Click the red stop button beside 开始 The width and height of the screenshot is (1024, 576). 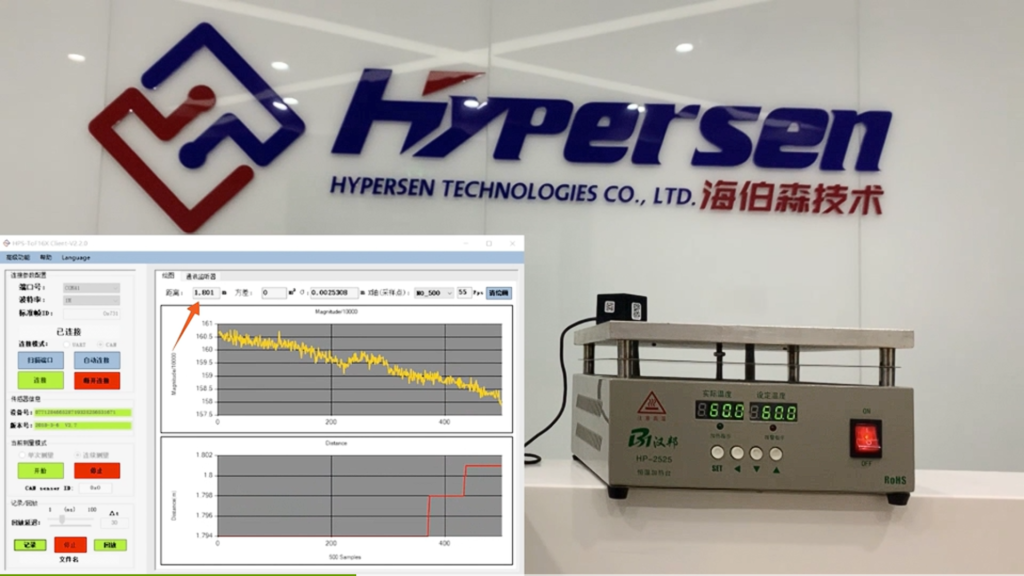97,470
